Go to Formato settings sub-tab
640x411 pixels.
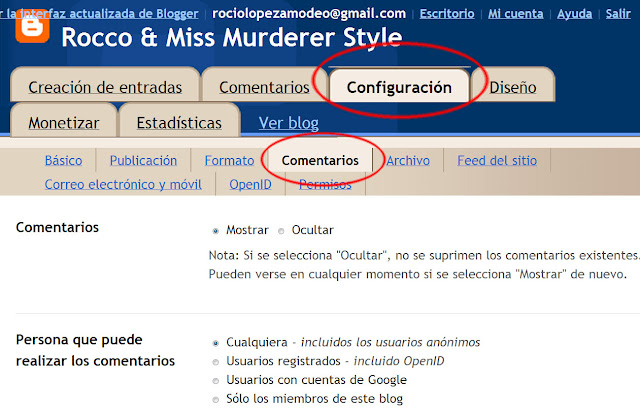tap(229, 160)
